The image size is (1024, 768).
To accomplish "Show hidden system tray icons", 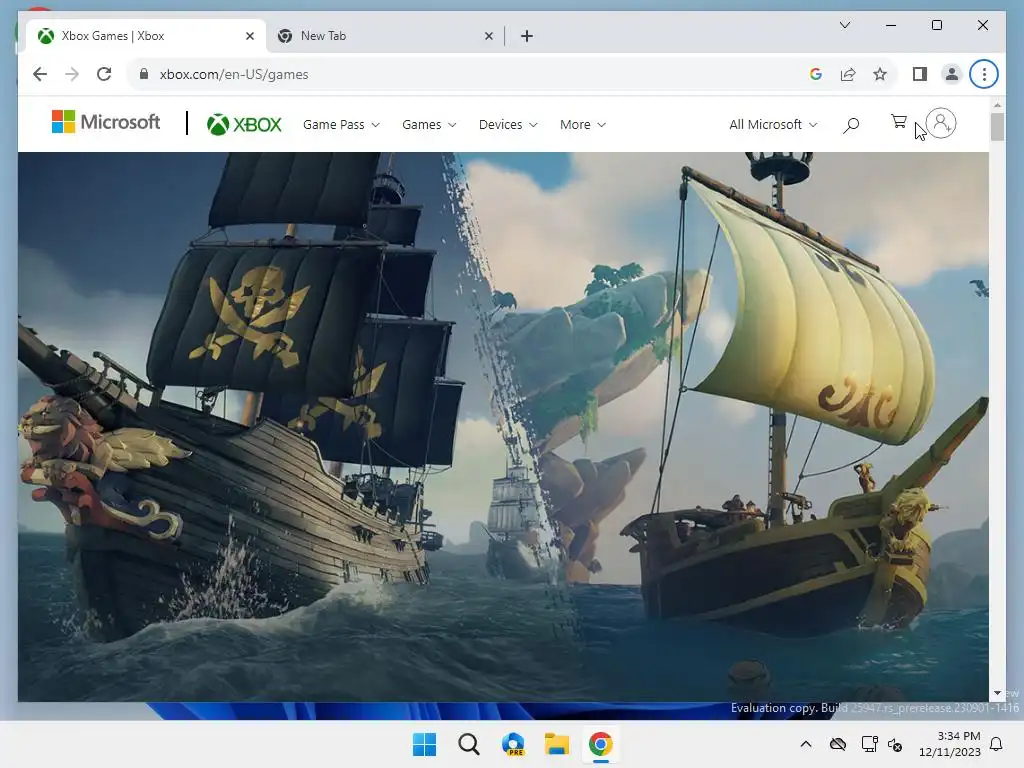I will click(x=806, y=744).
